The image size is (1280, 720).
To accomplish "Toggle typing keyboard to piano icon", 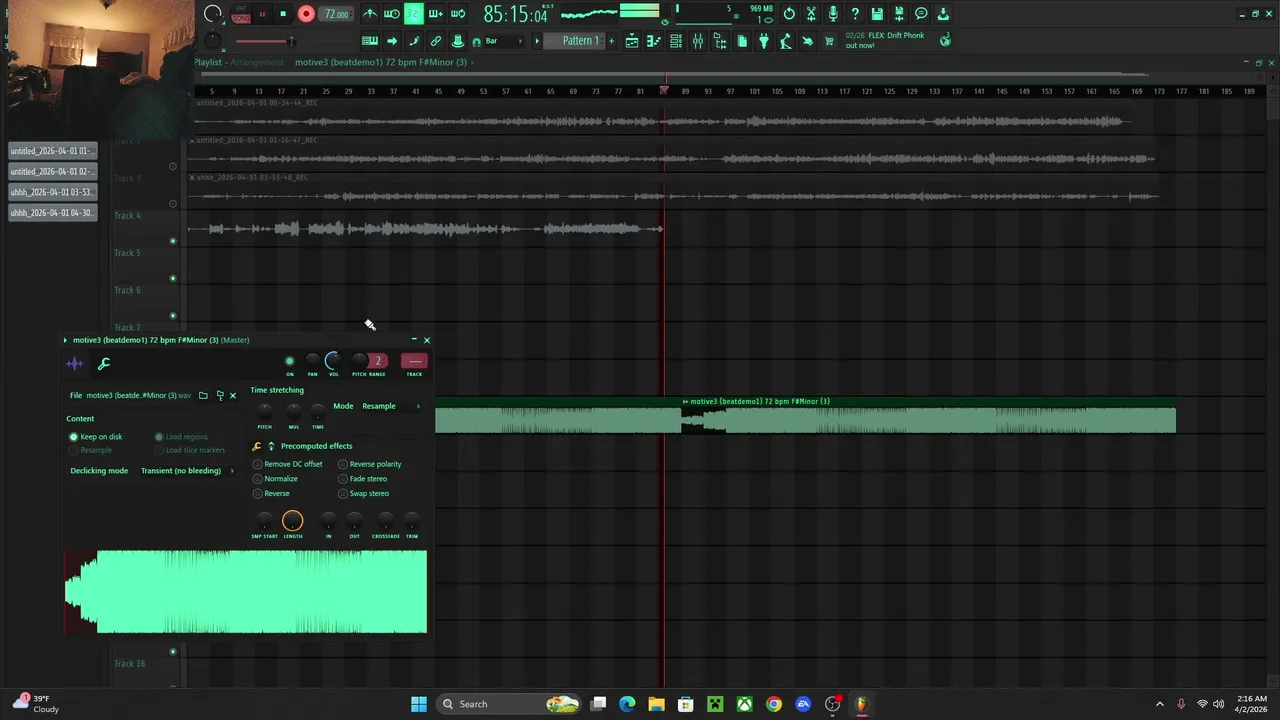I will (369, 41).
